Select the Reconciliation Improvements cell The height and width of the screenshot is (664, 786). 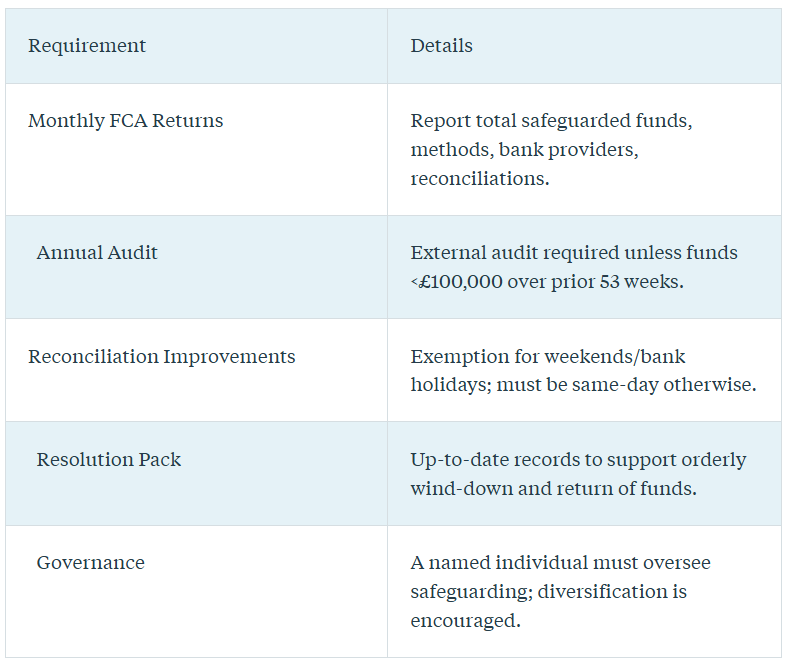coord(162,357)
